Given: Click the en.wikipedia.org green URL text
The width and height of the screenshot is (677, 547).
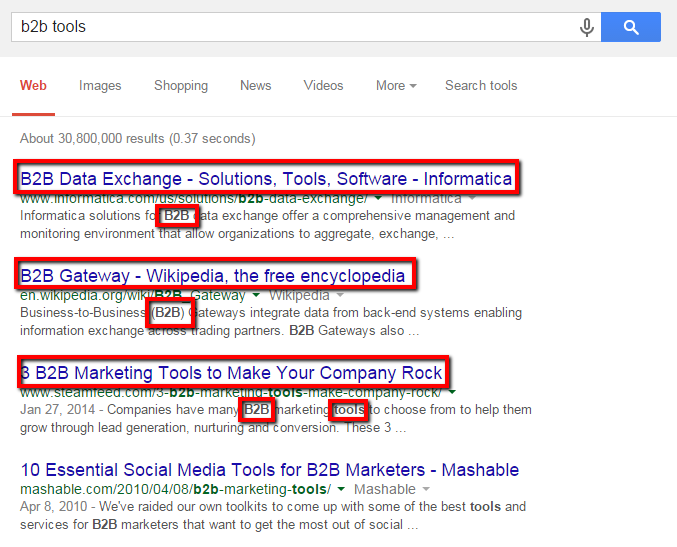Looking at the screenshot, I should (x=133, y=295).
